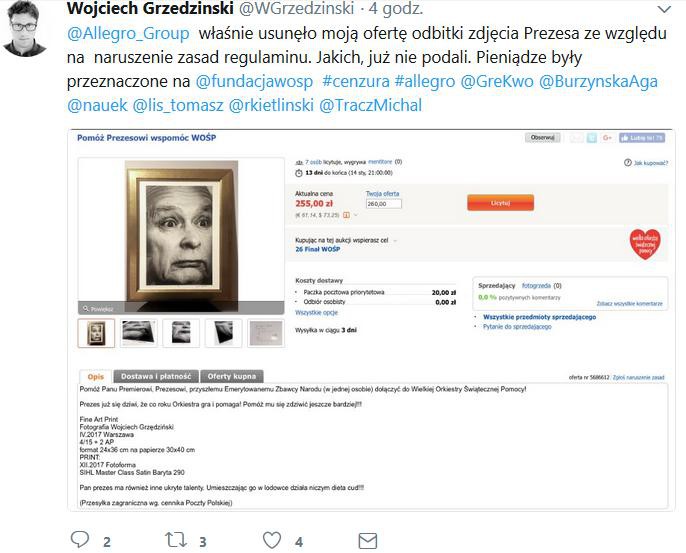Viewport: 686px width, 553px height.
Task: Click the orange Licytuj button
Action: point(500,203)
